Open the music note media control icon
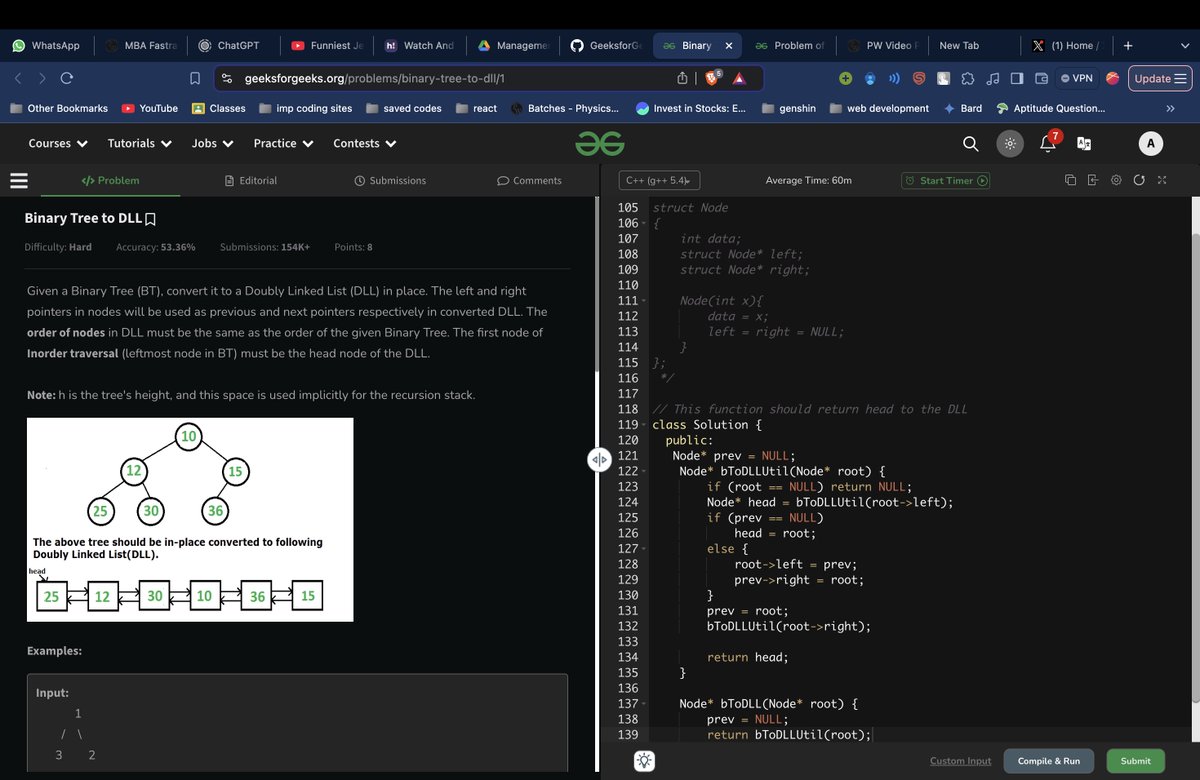Image resolution: width=1200 pixels, height=780 pixels. (x=993, y=78)
